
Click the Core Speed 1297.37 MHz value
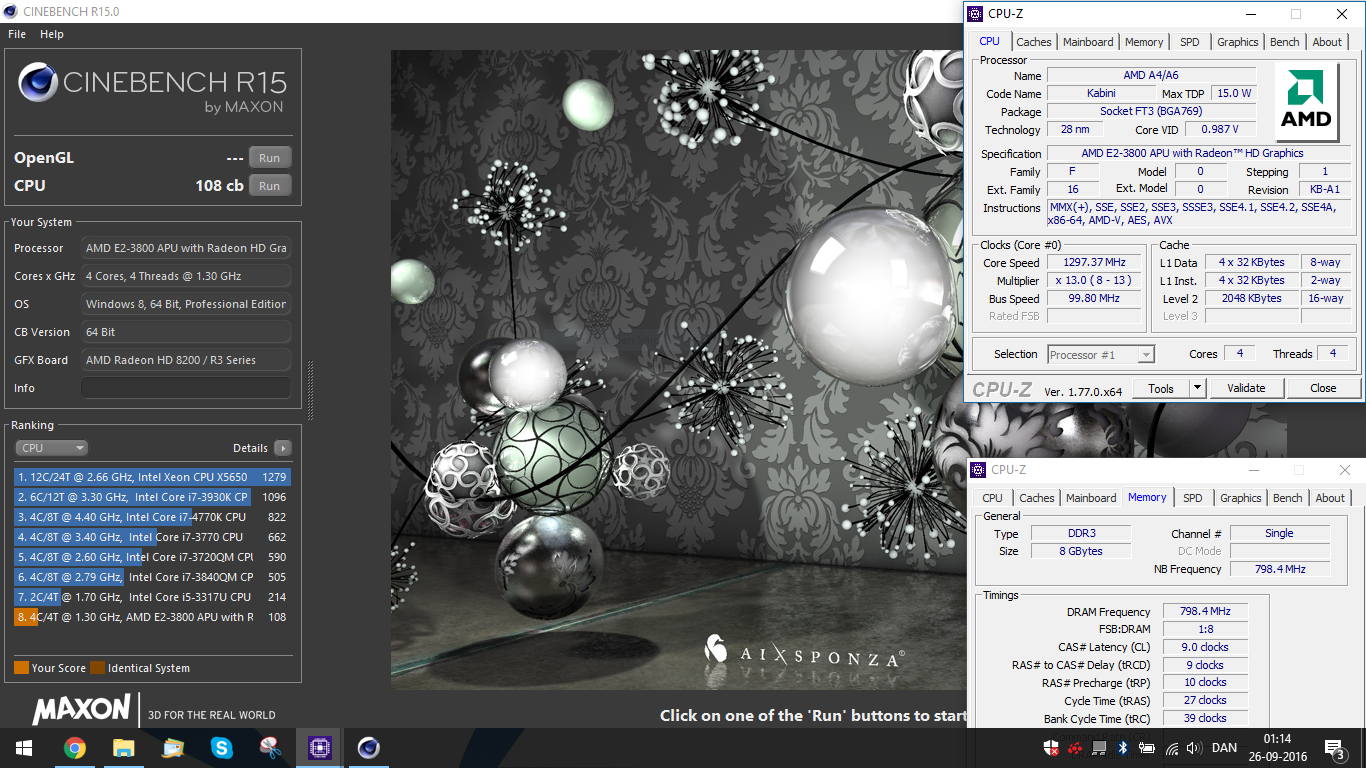[1095, 263]
